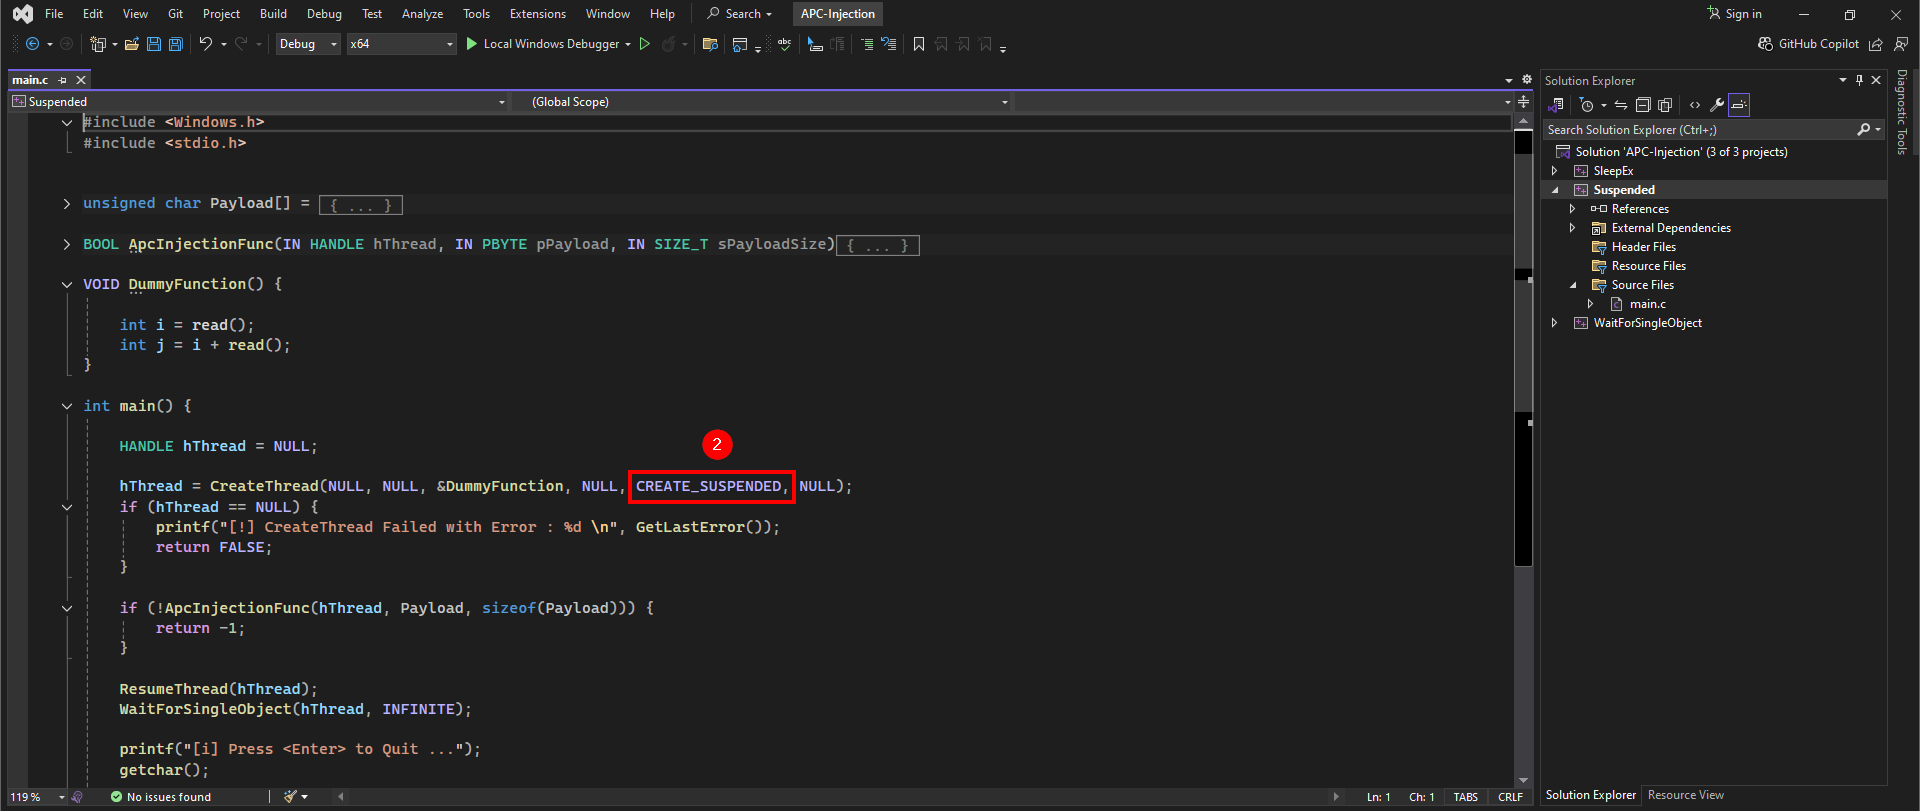Open the Build menu
The width and height of the screenshot is (1920, 811).
click(x=273, y=14)
